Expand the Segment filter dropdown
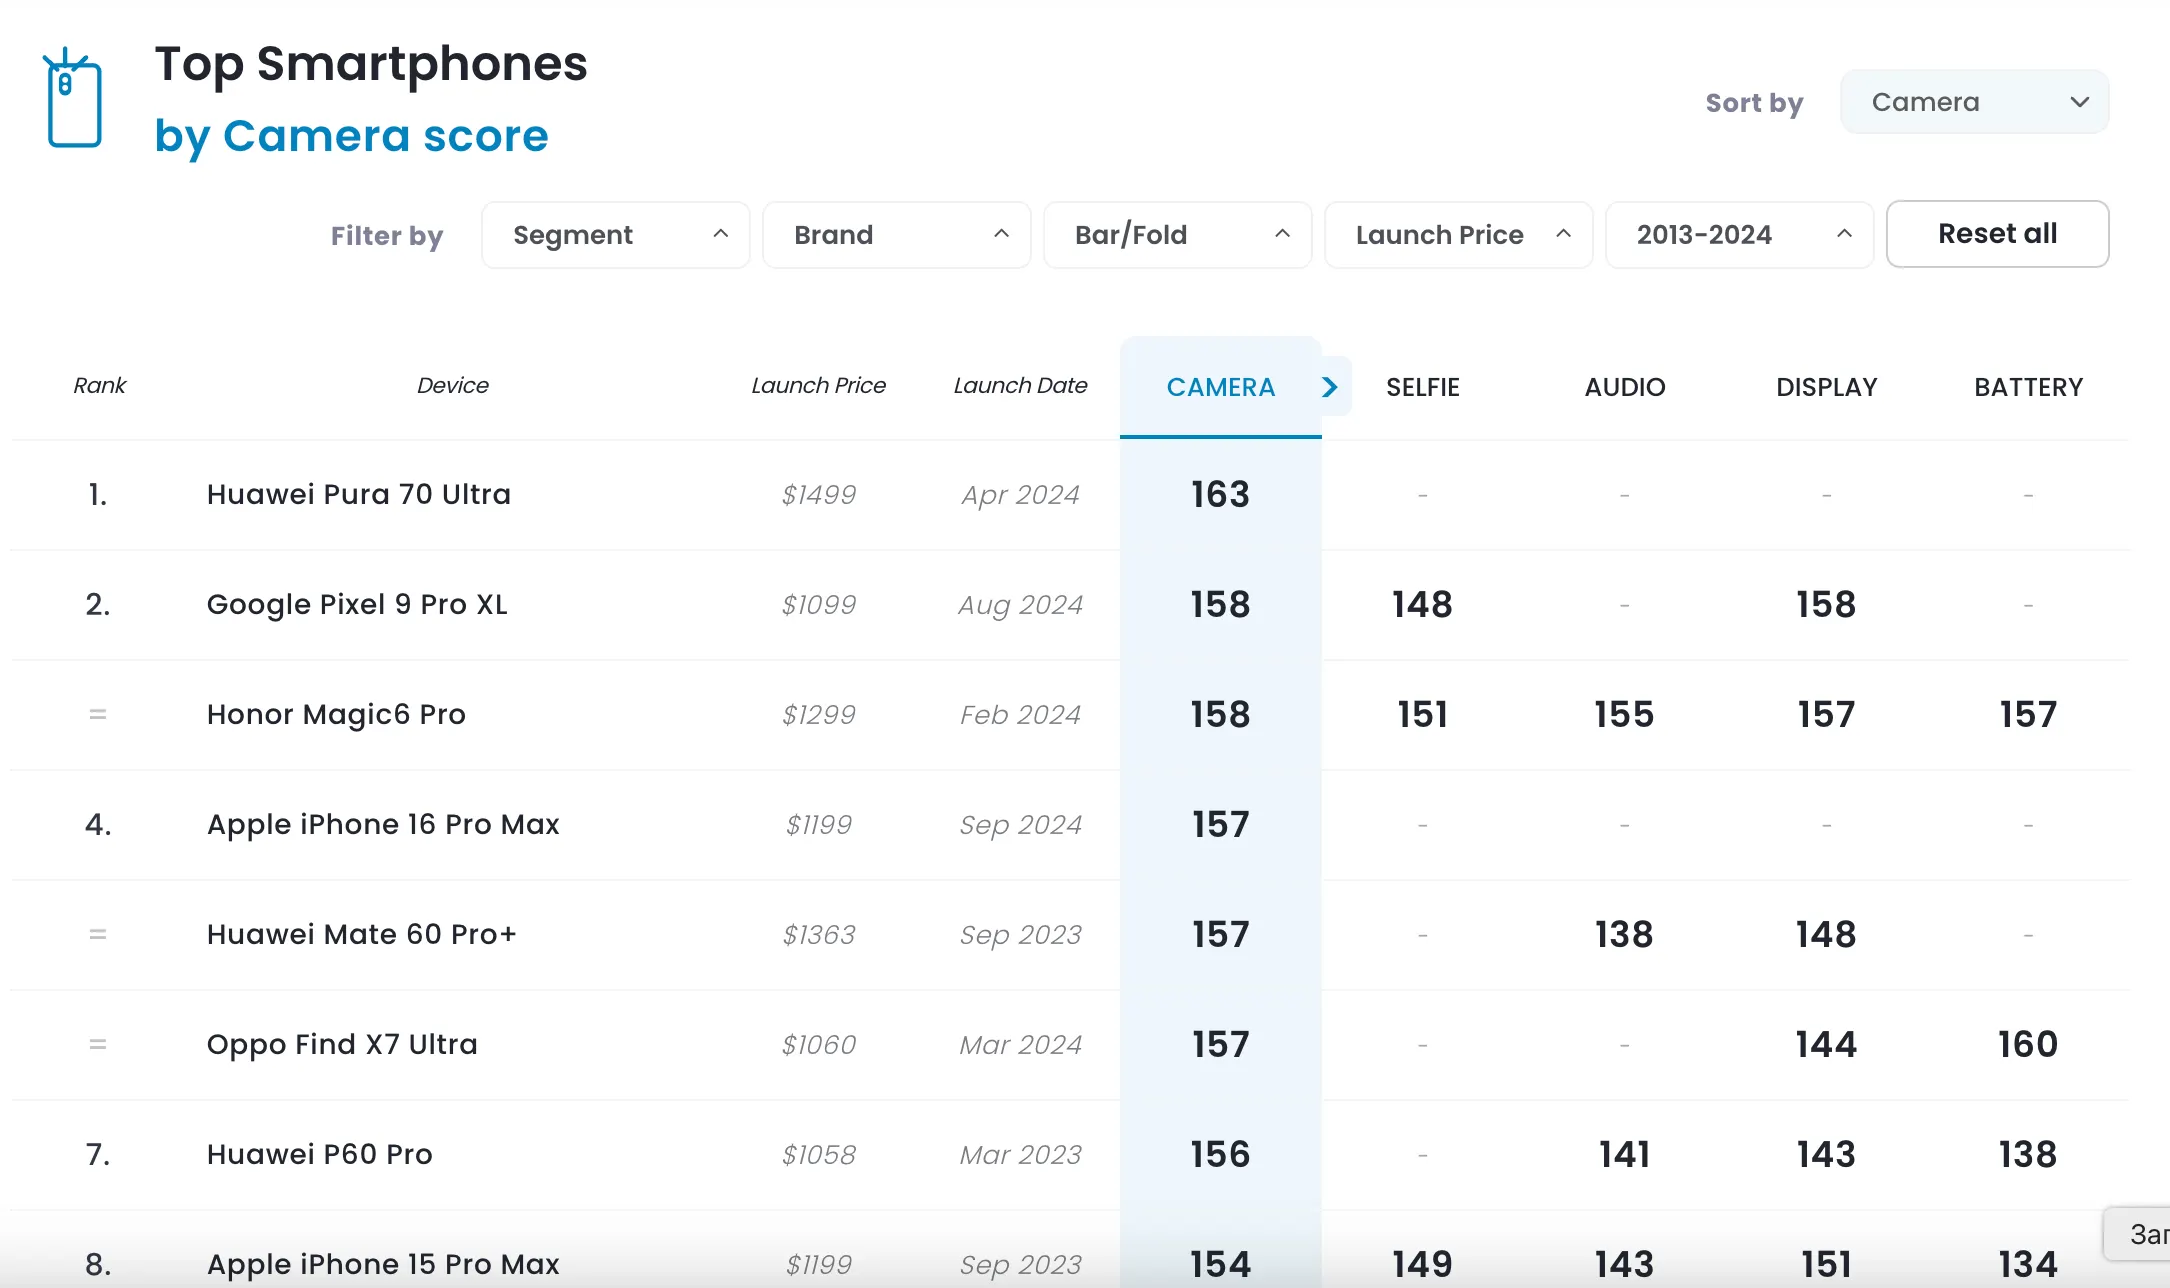 [615, 235]
